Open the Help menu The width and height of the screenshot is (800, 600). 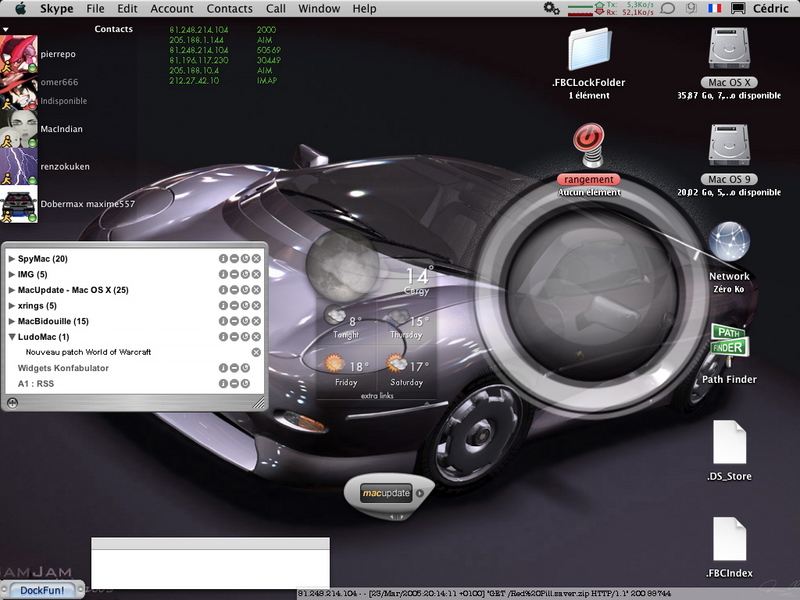coord(364,9)
